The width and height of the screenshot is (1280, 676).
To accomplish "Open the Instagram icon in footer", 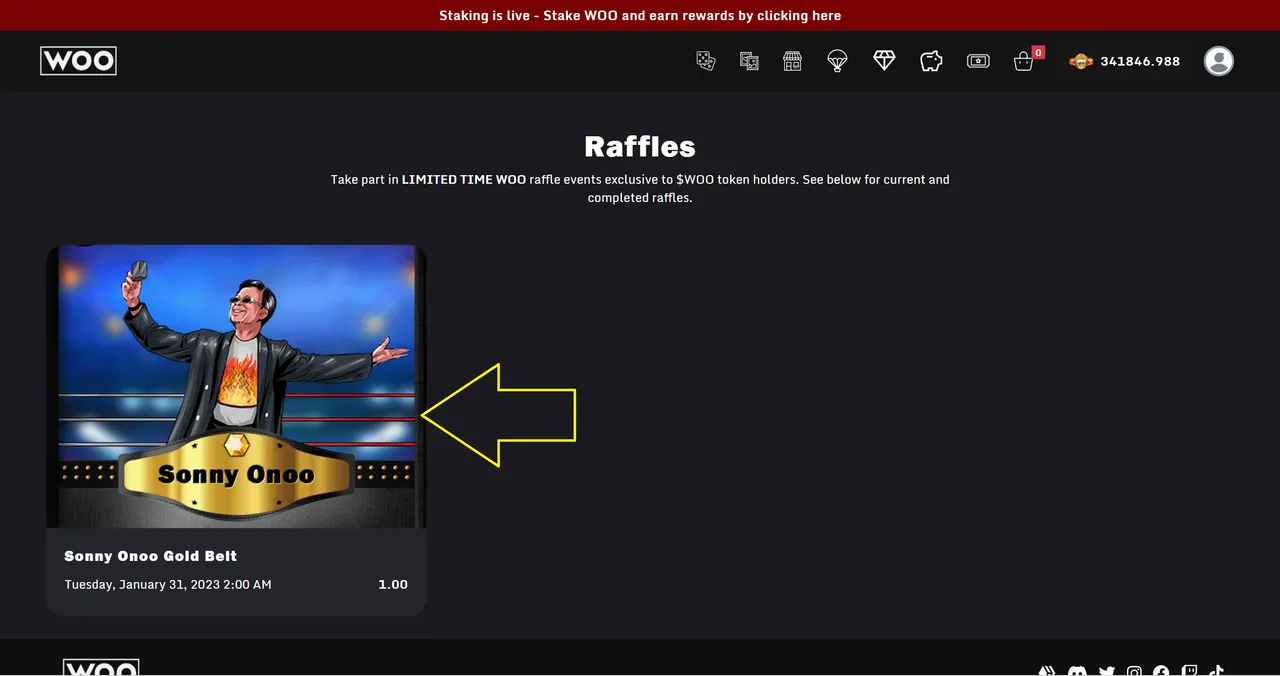I will click(x=1134, y=671).
